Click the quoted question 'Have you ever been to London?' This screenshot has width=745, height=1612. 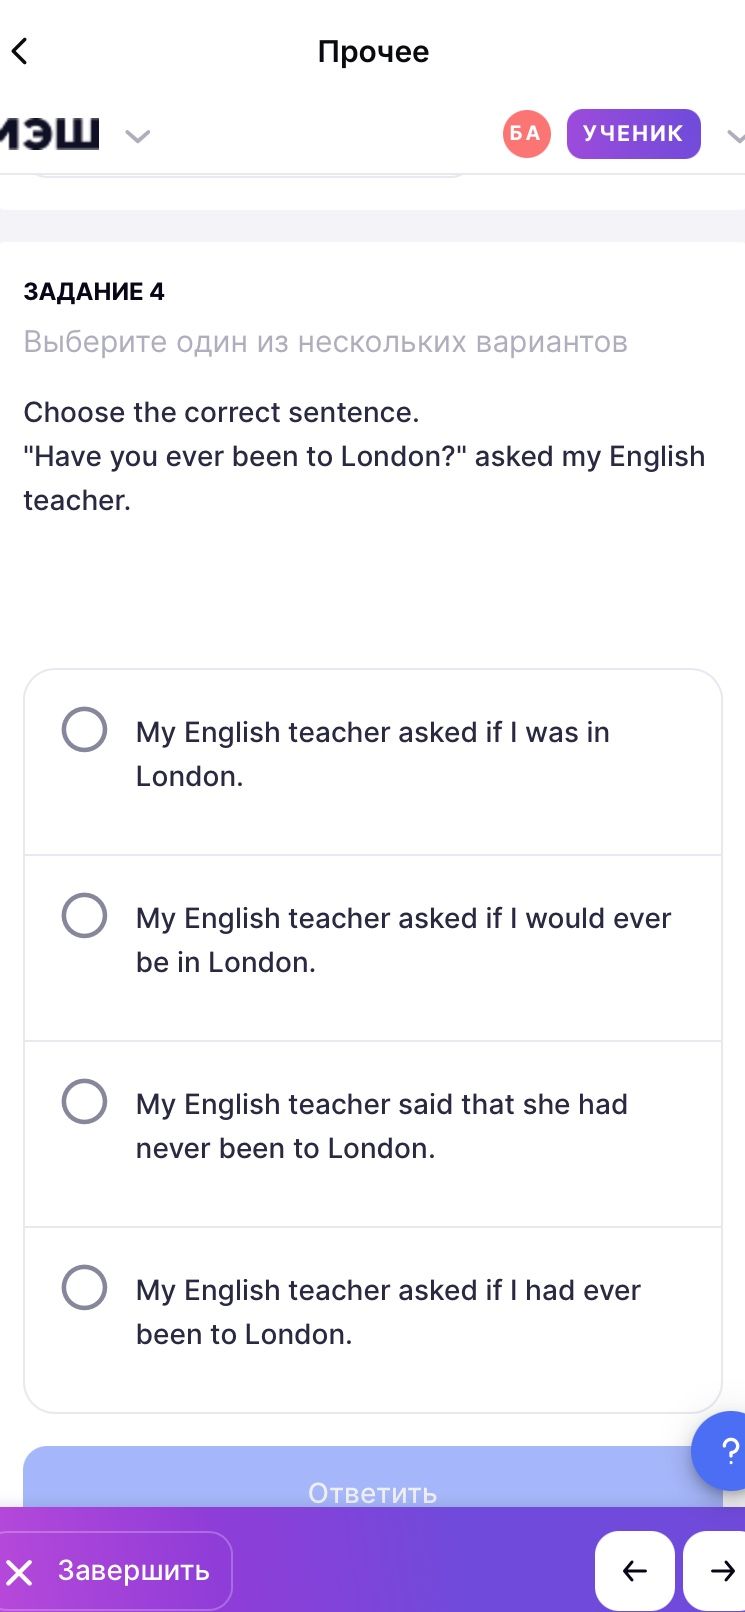click(246, 456)
